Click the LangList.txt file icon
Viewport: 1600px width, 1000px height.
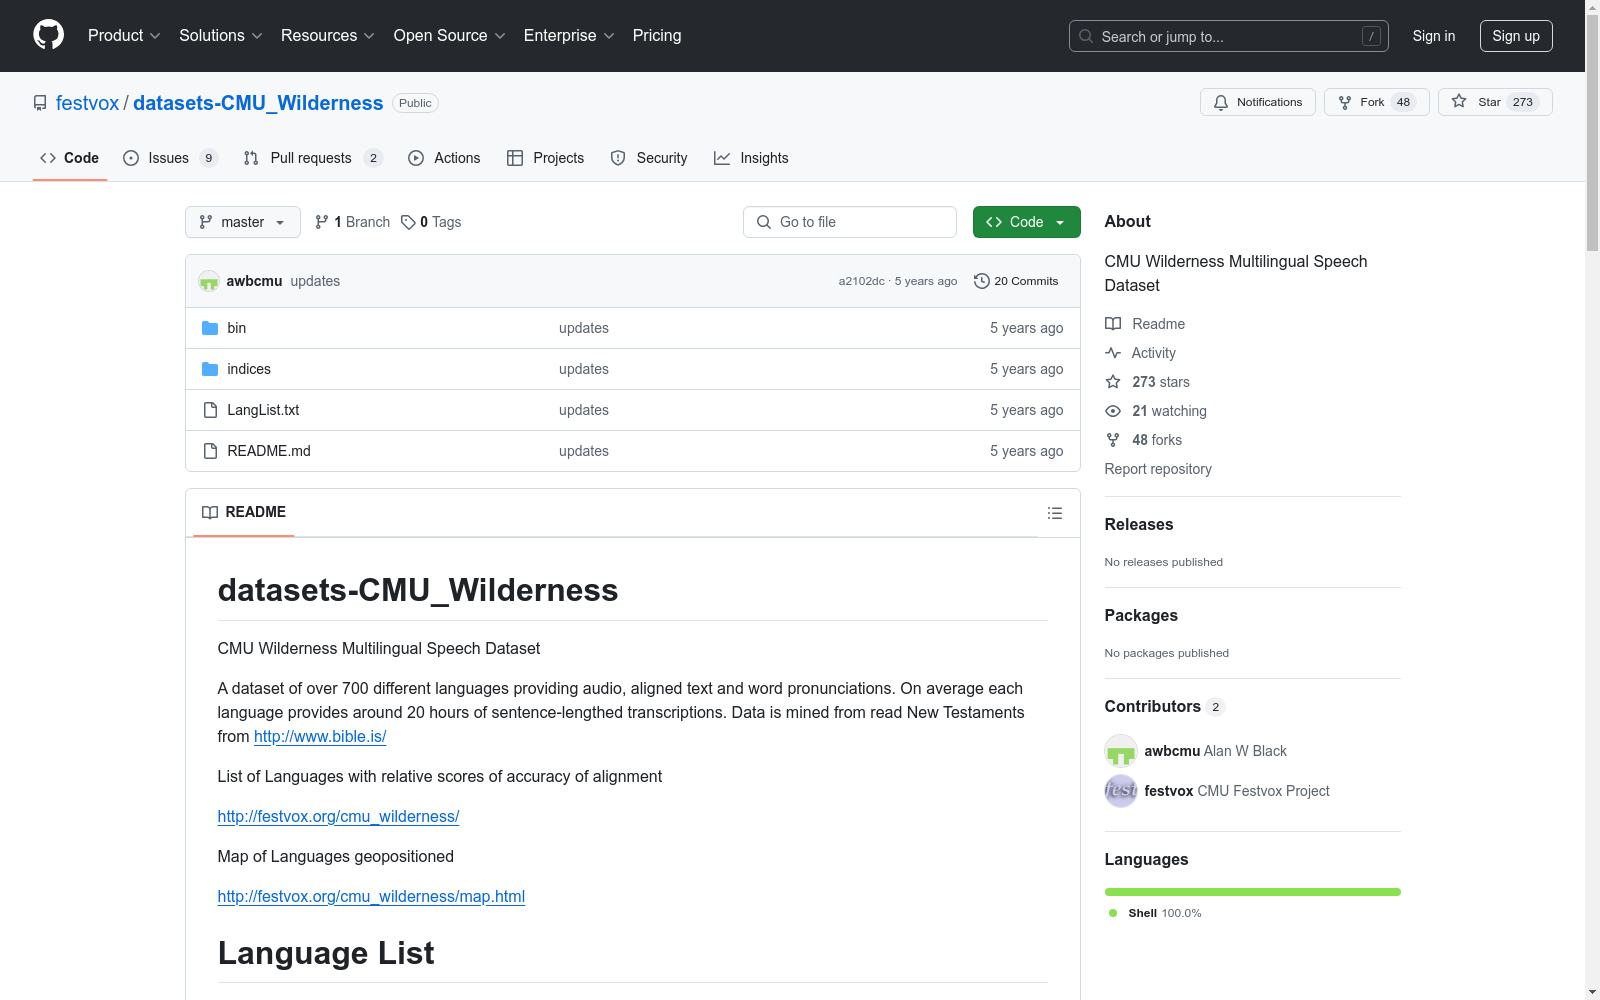pos(210,410)
